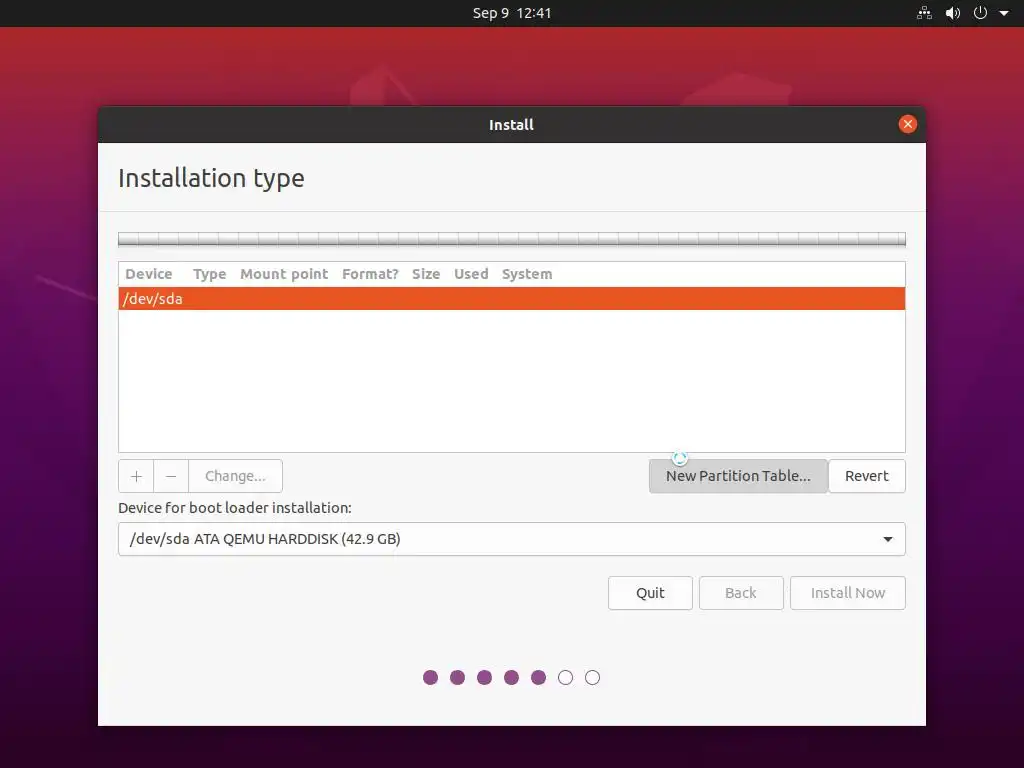This screenshot has height=768, width=1024.
Task: Select the /dev/sda row in partition table
Action: (511, 298)
